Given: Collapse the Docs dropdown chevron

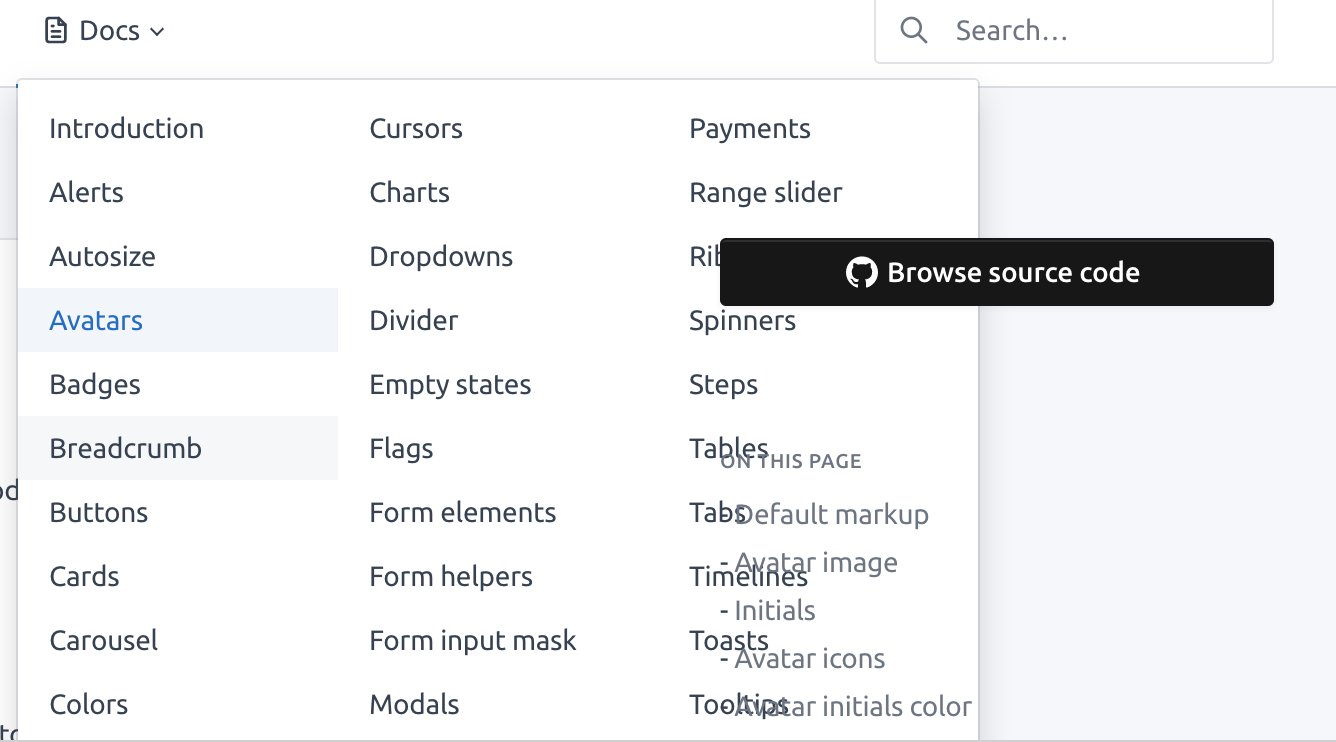Looking at the screenshot, I should coord(157,32).
